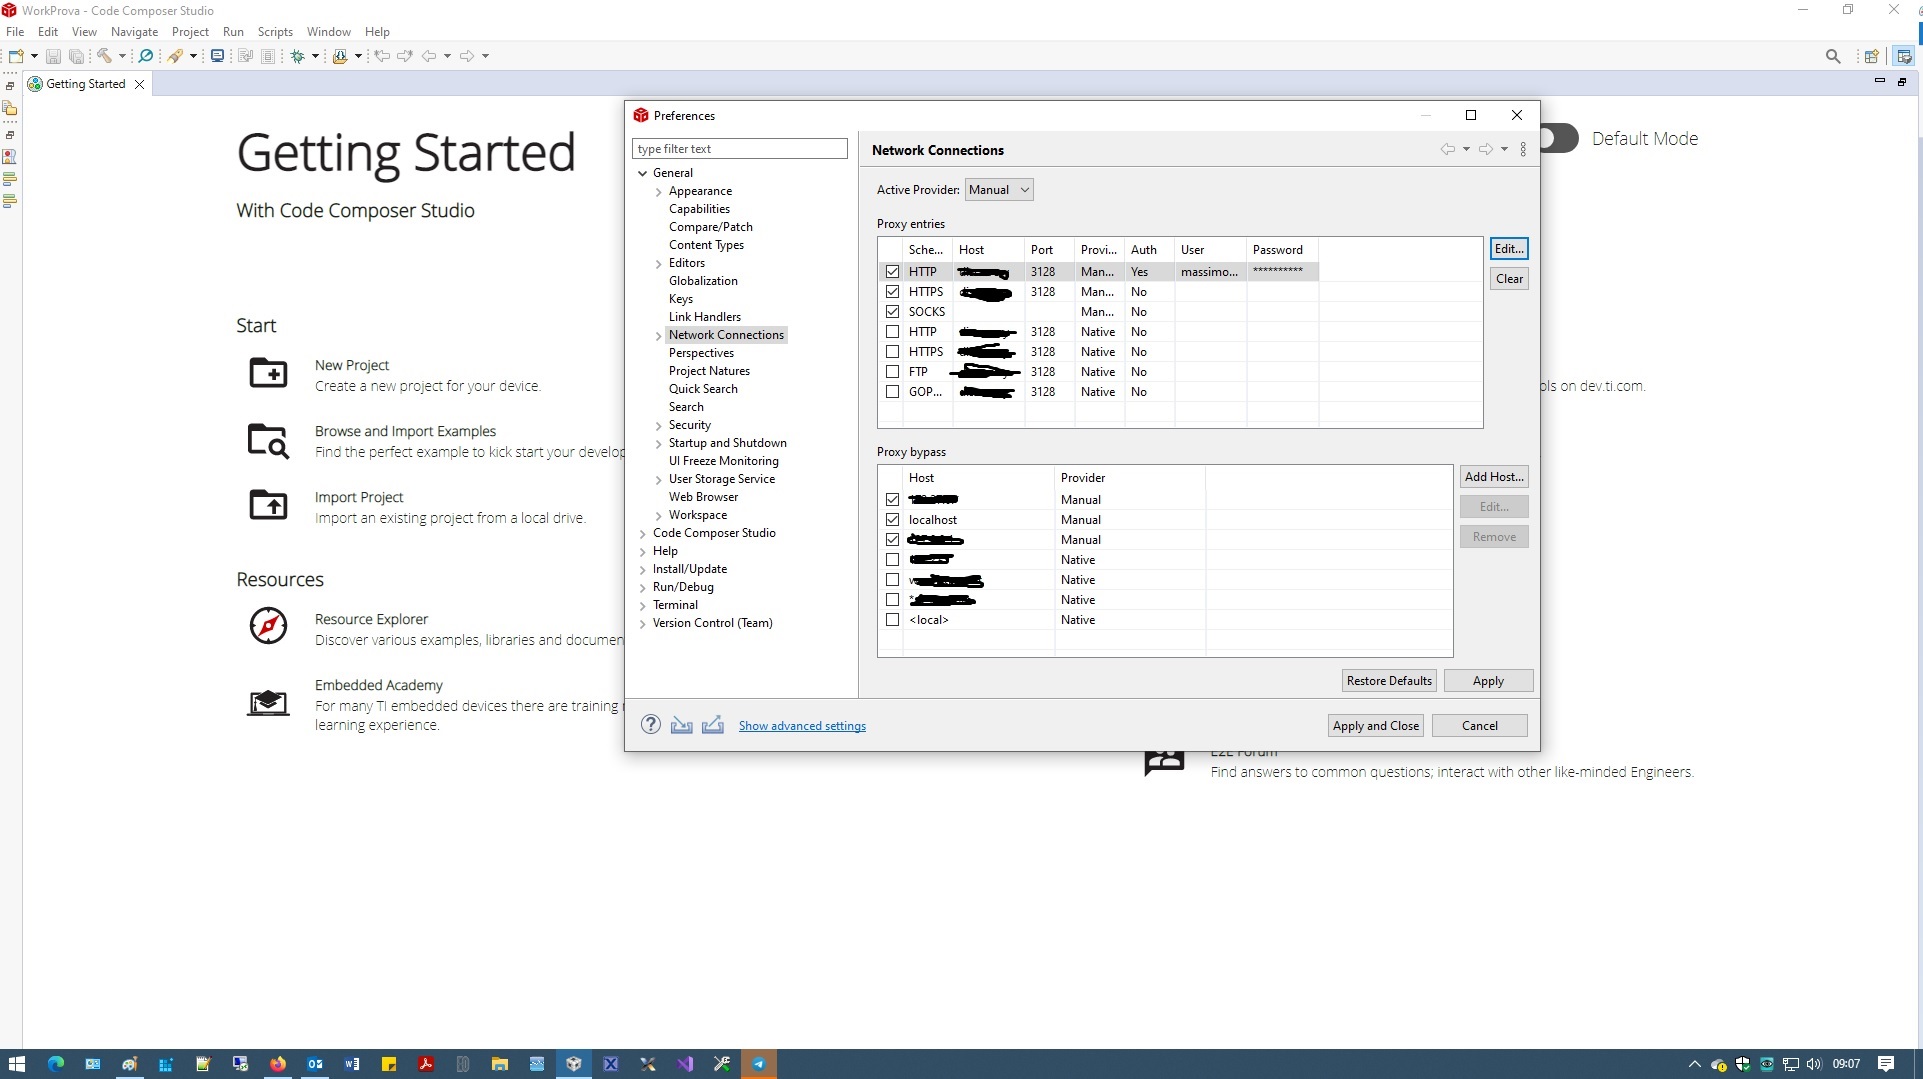
Task: Open the Window menu
Action: pos(329,32)
